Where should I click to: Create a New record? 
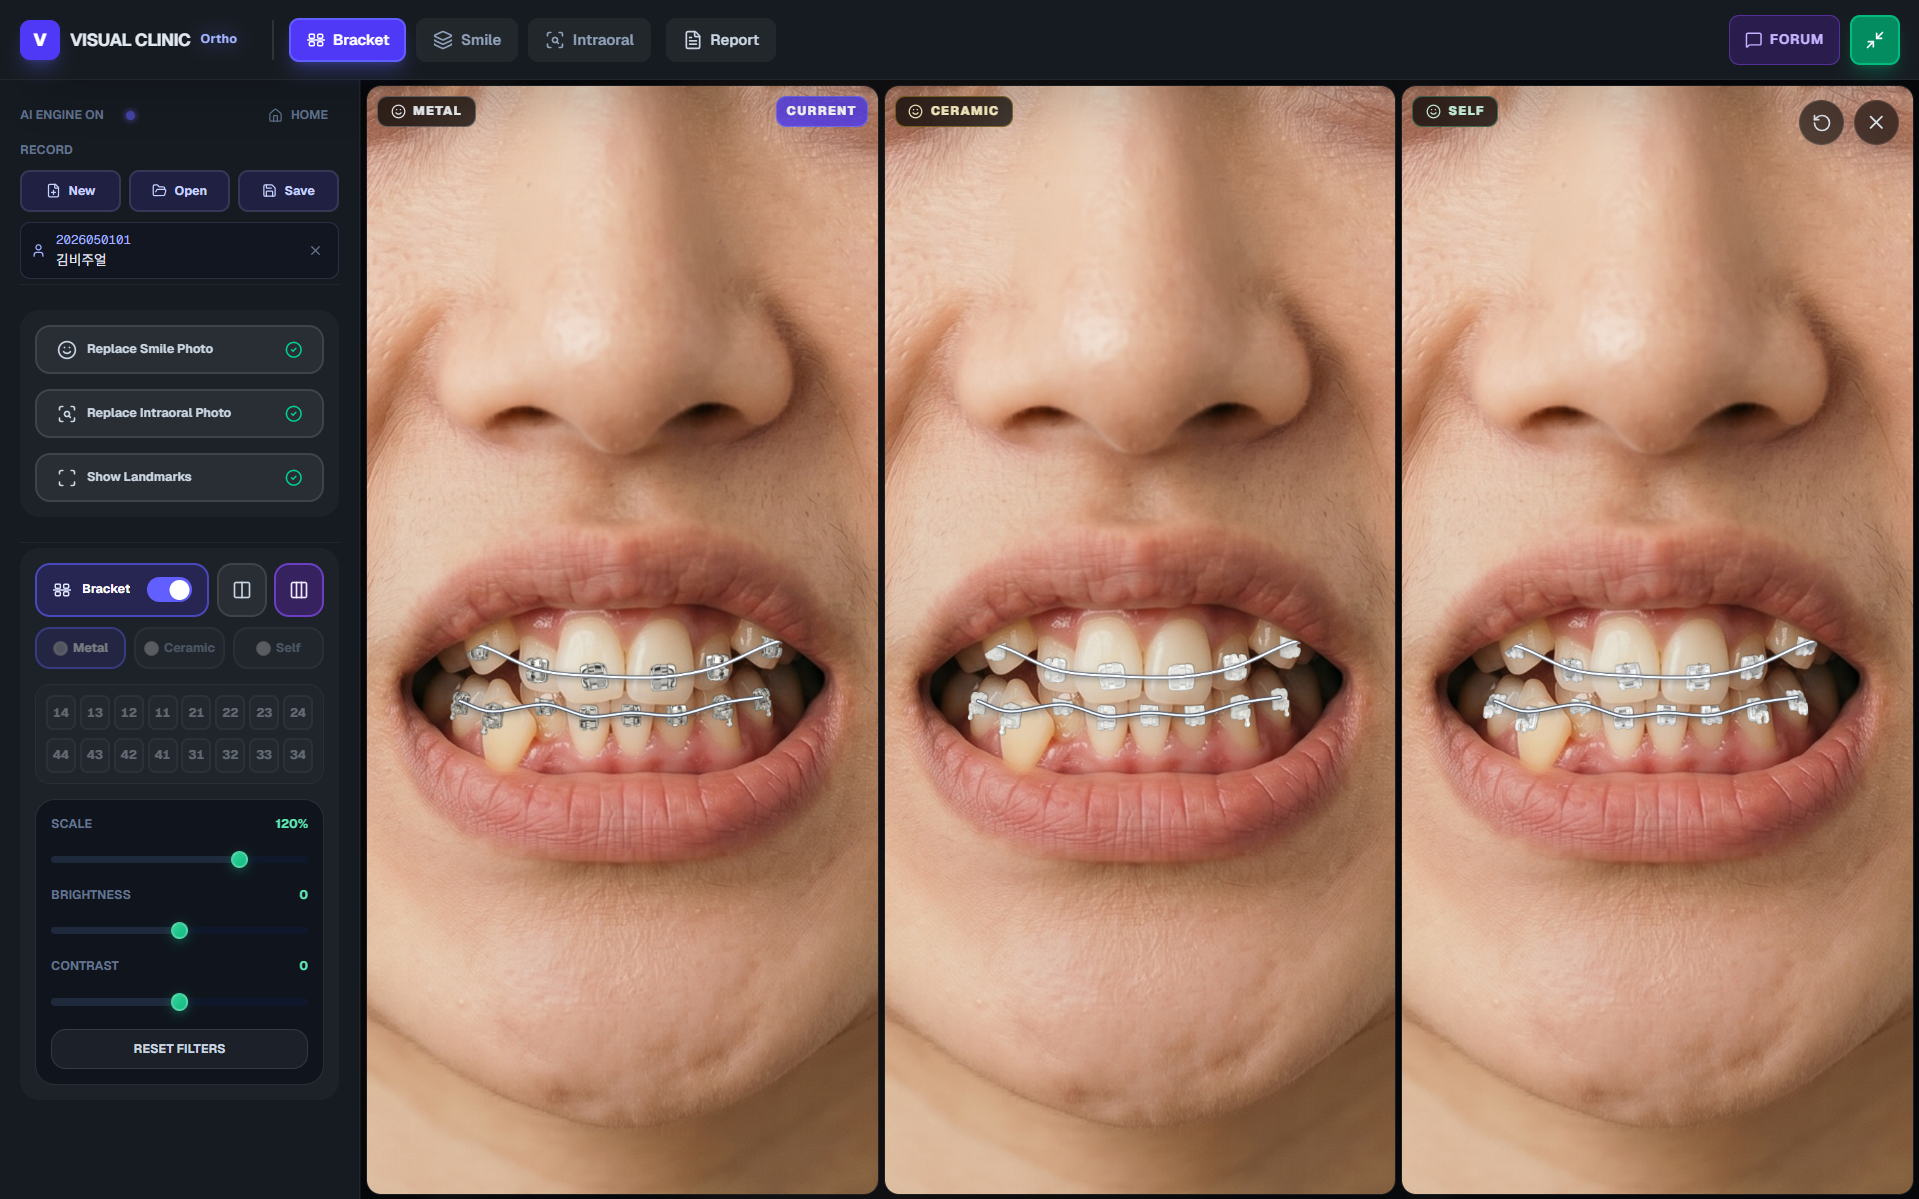coord(70,191)
